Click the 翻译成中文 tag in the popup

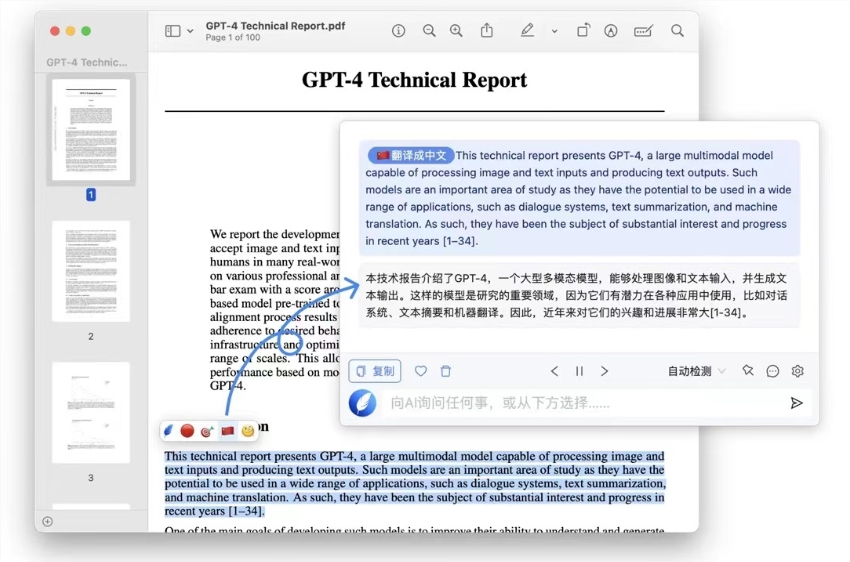coord(410,156)
